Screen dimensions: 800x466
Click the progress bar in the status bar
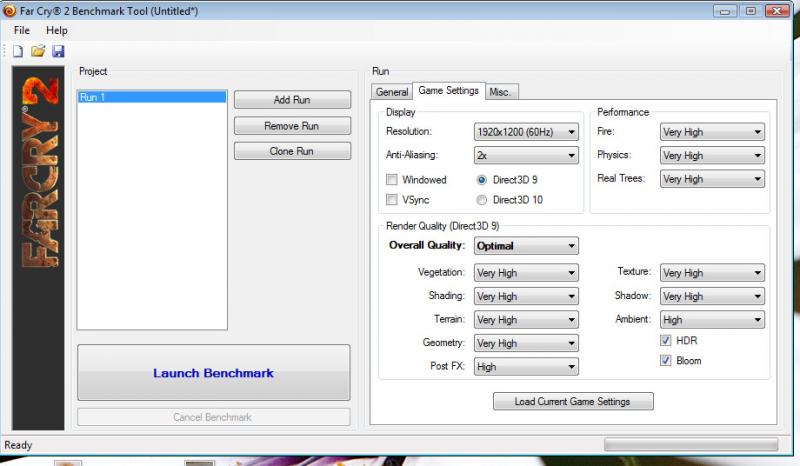691,445
